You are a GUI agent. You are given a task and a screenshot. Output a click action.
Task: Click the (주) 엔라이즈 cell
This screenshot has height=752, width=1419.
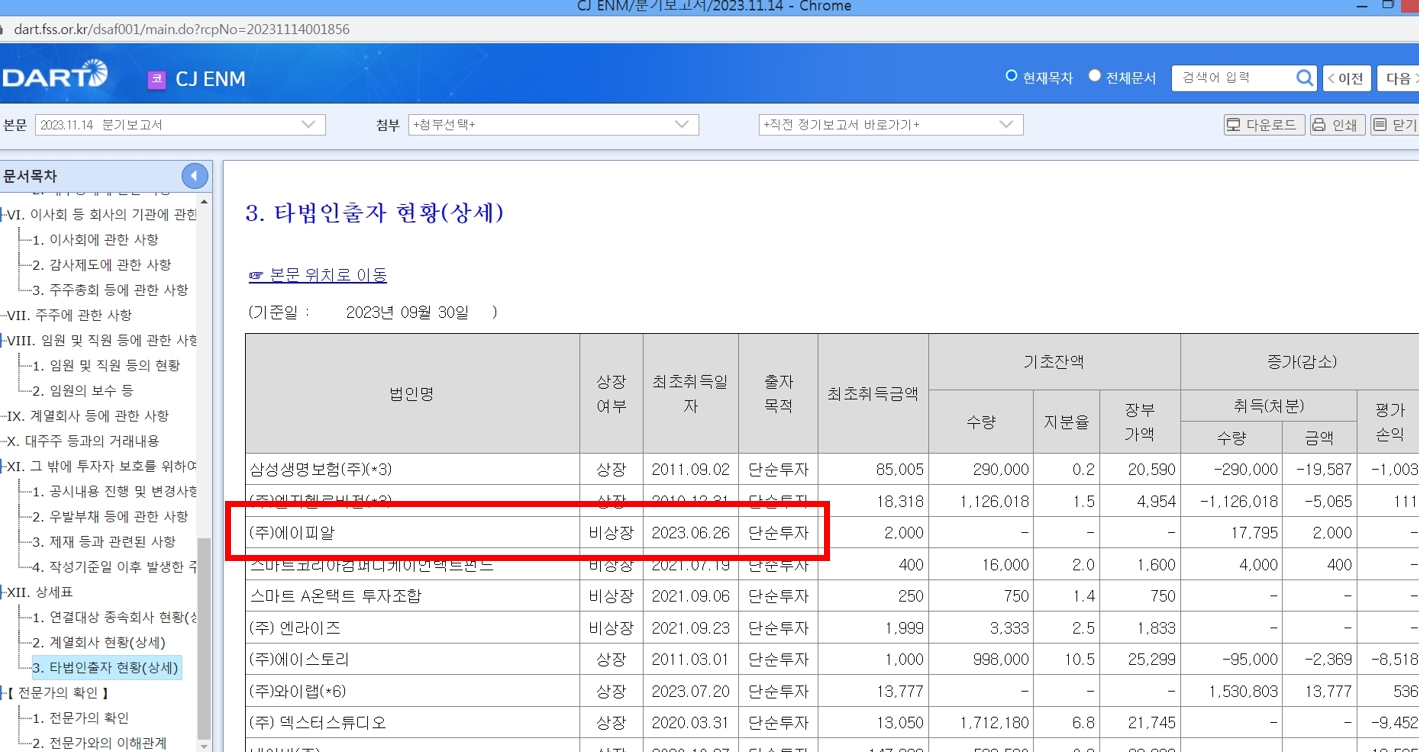click(x=412, y=628)
